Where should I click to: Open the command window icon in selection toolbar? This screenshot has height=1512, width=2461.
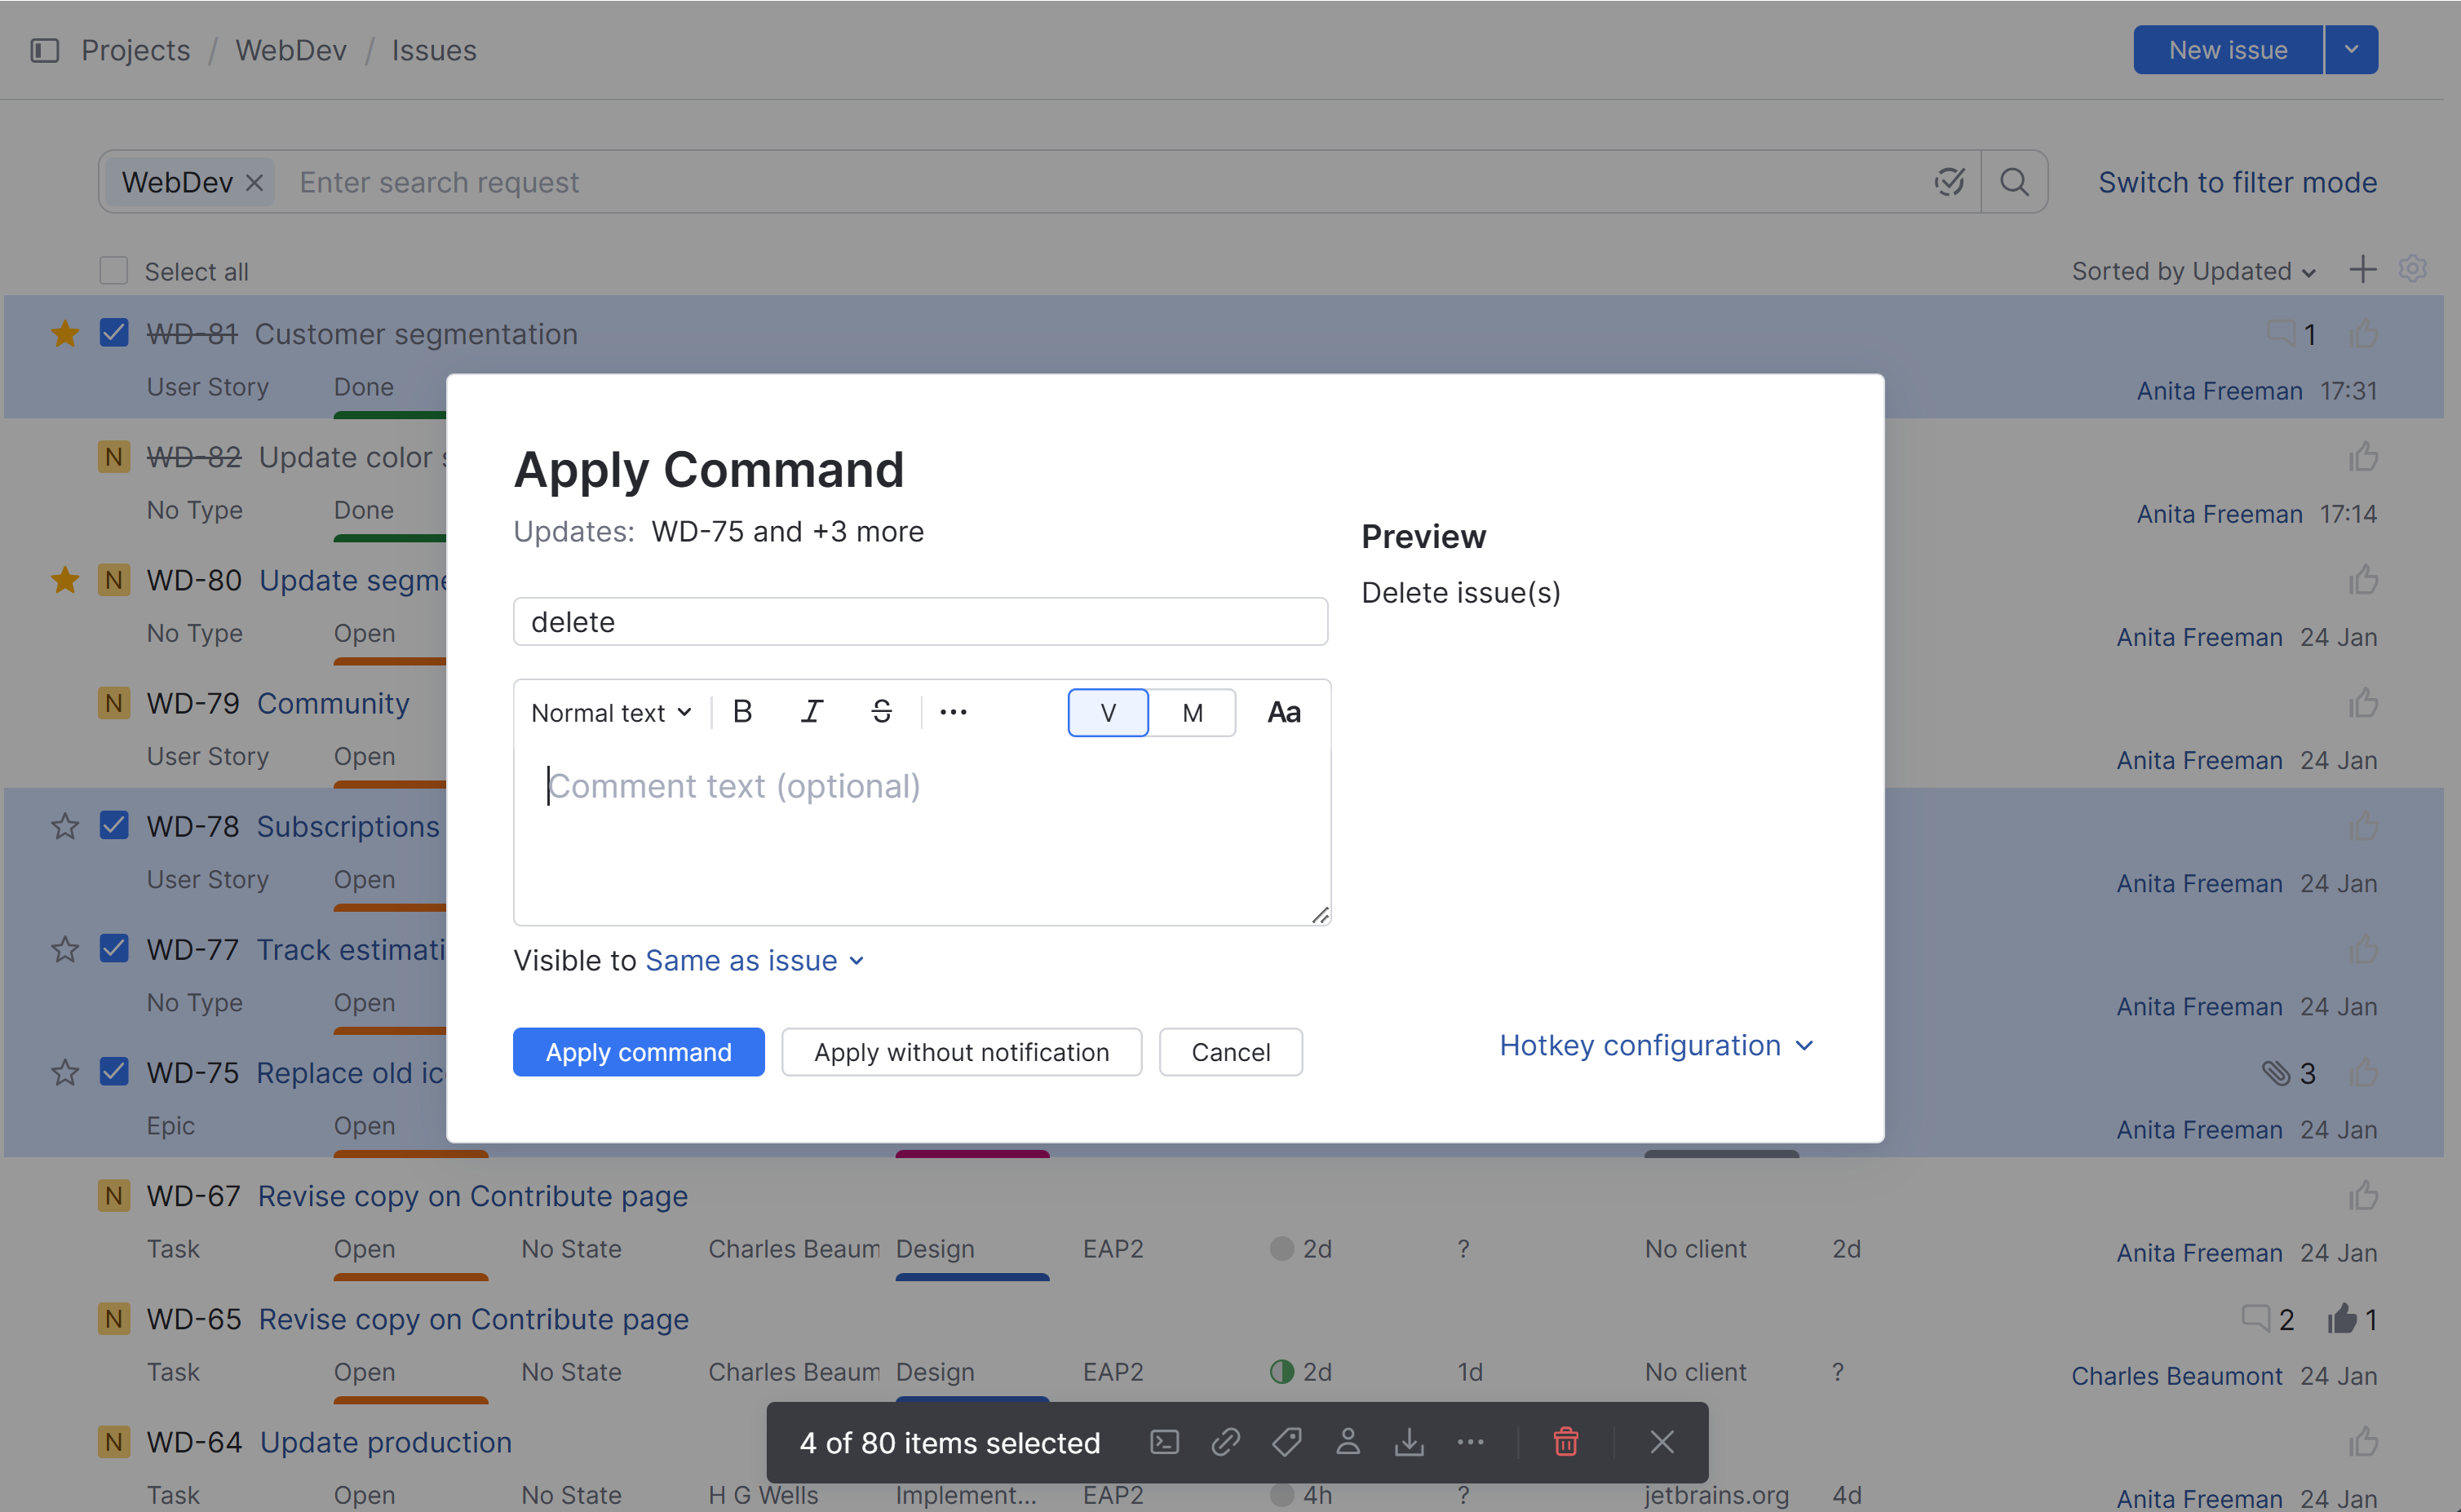1164,1442
